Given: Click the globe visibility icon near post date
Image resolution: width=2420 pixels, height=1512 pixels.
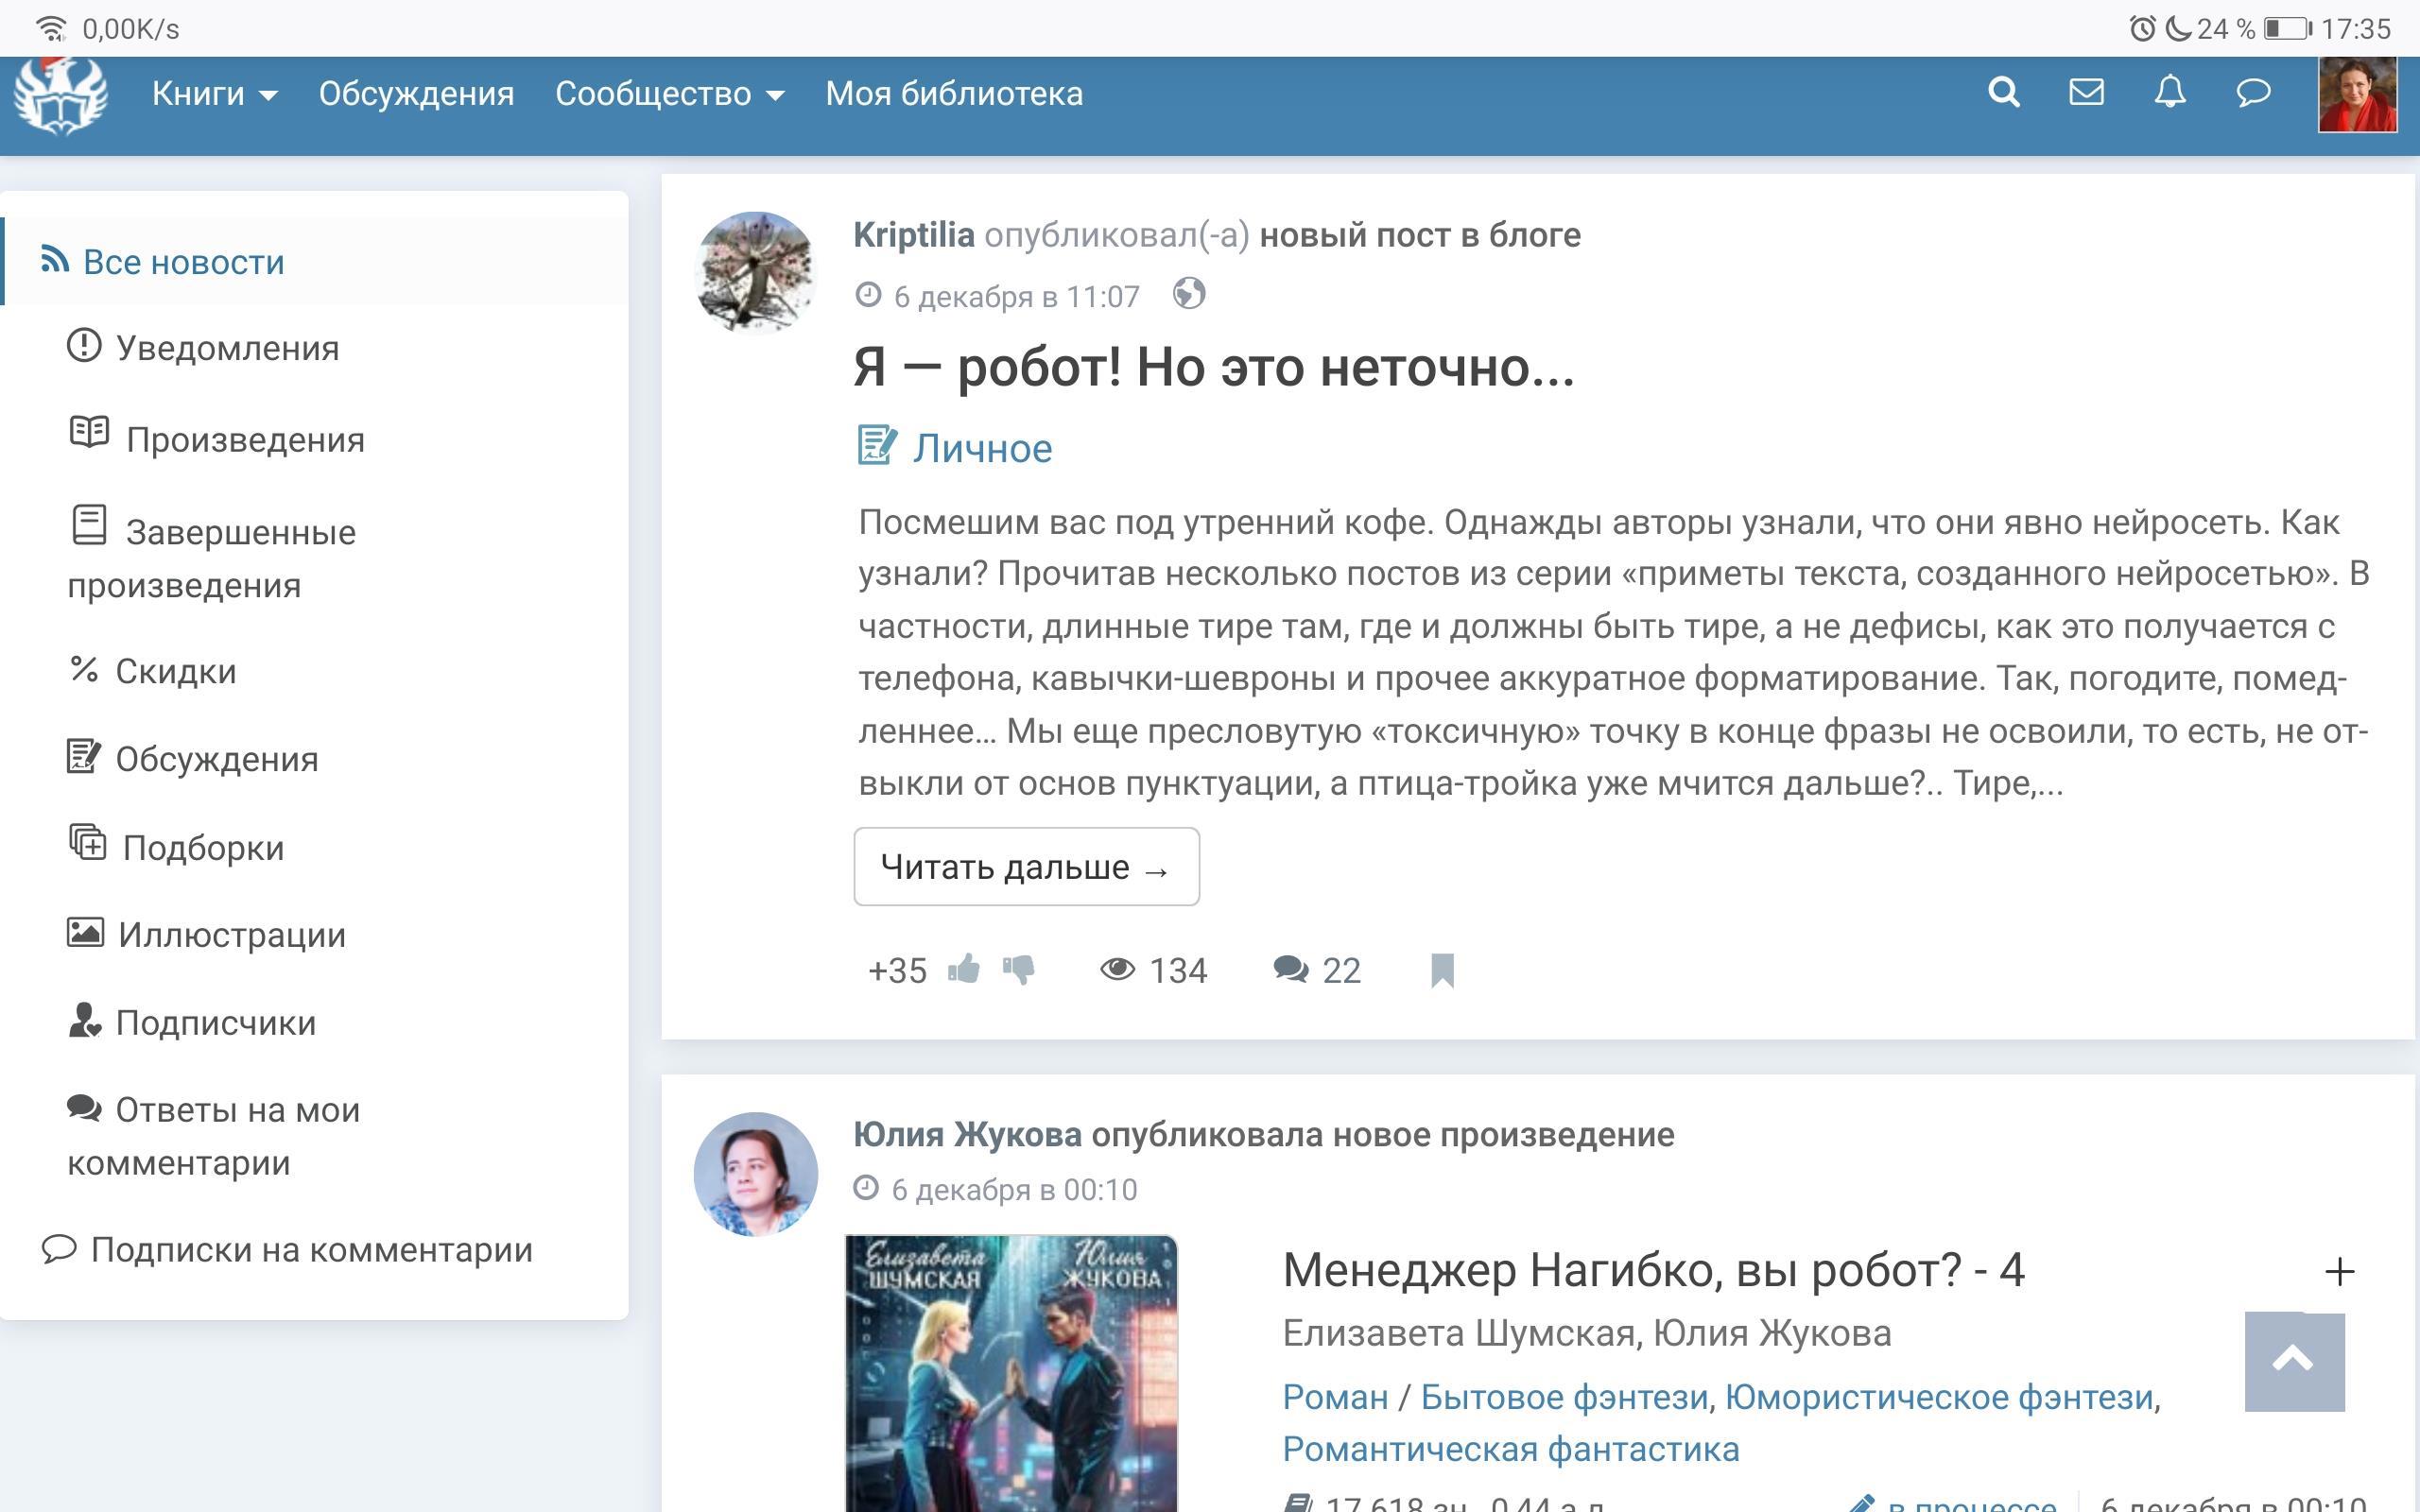Looking at the screenshot, I should coord(1188,294).
